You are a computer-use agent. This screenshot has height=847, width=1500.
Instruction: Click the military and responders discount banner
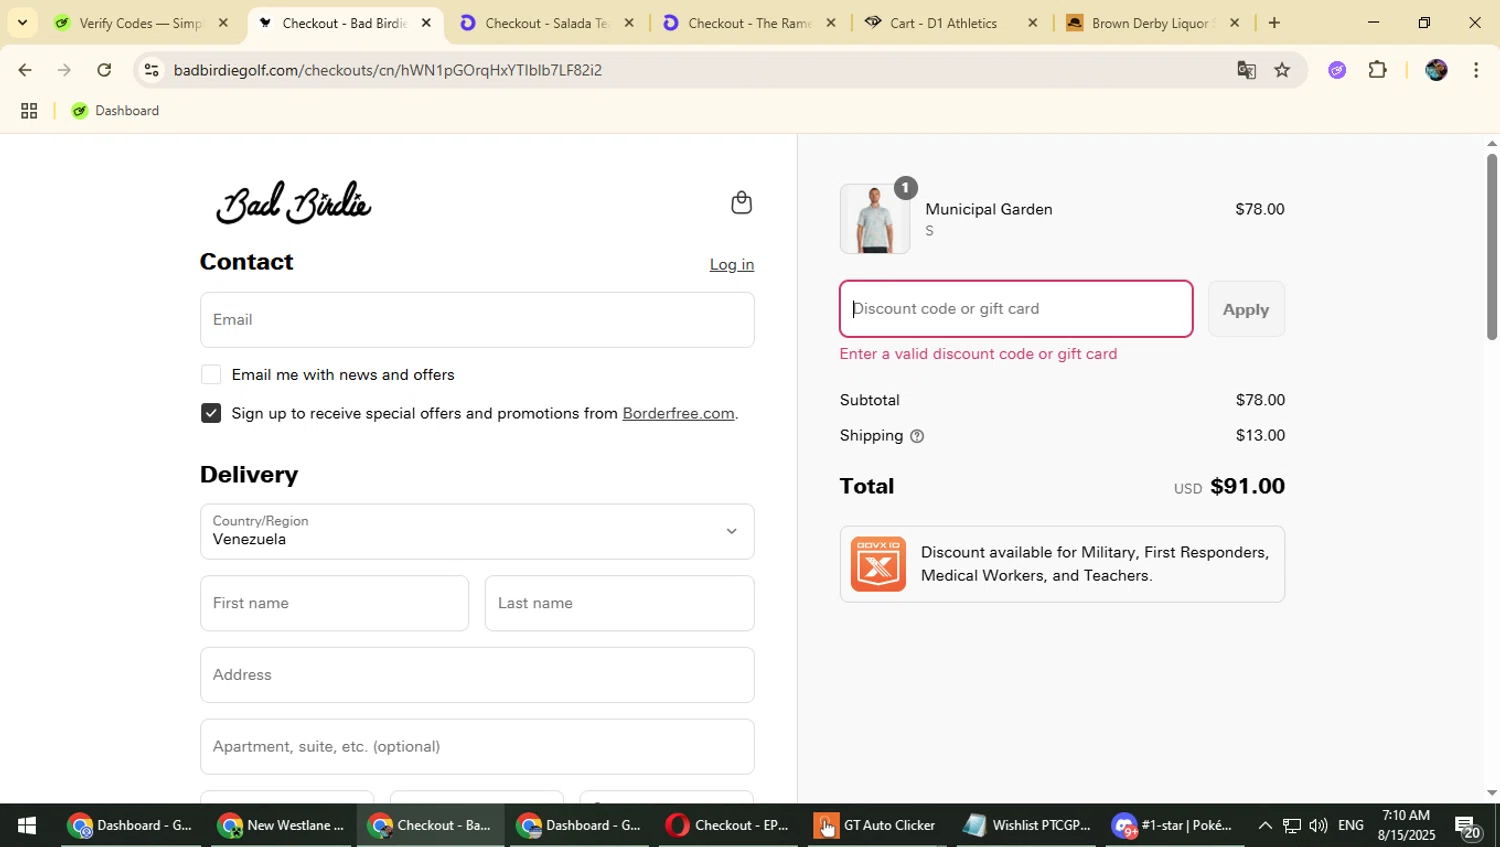1062,564
